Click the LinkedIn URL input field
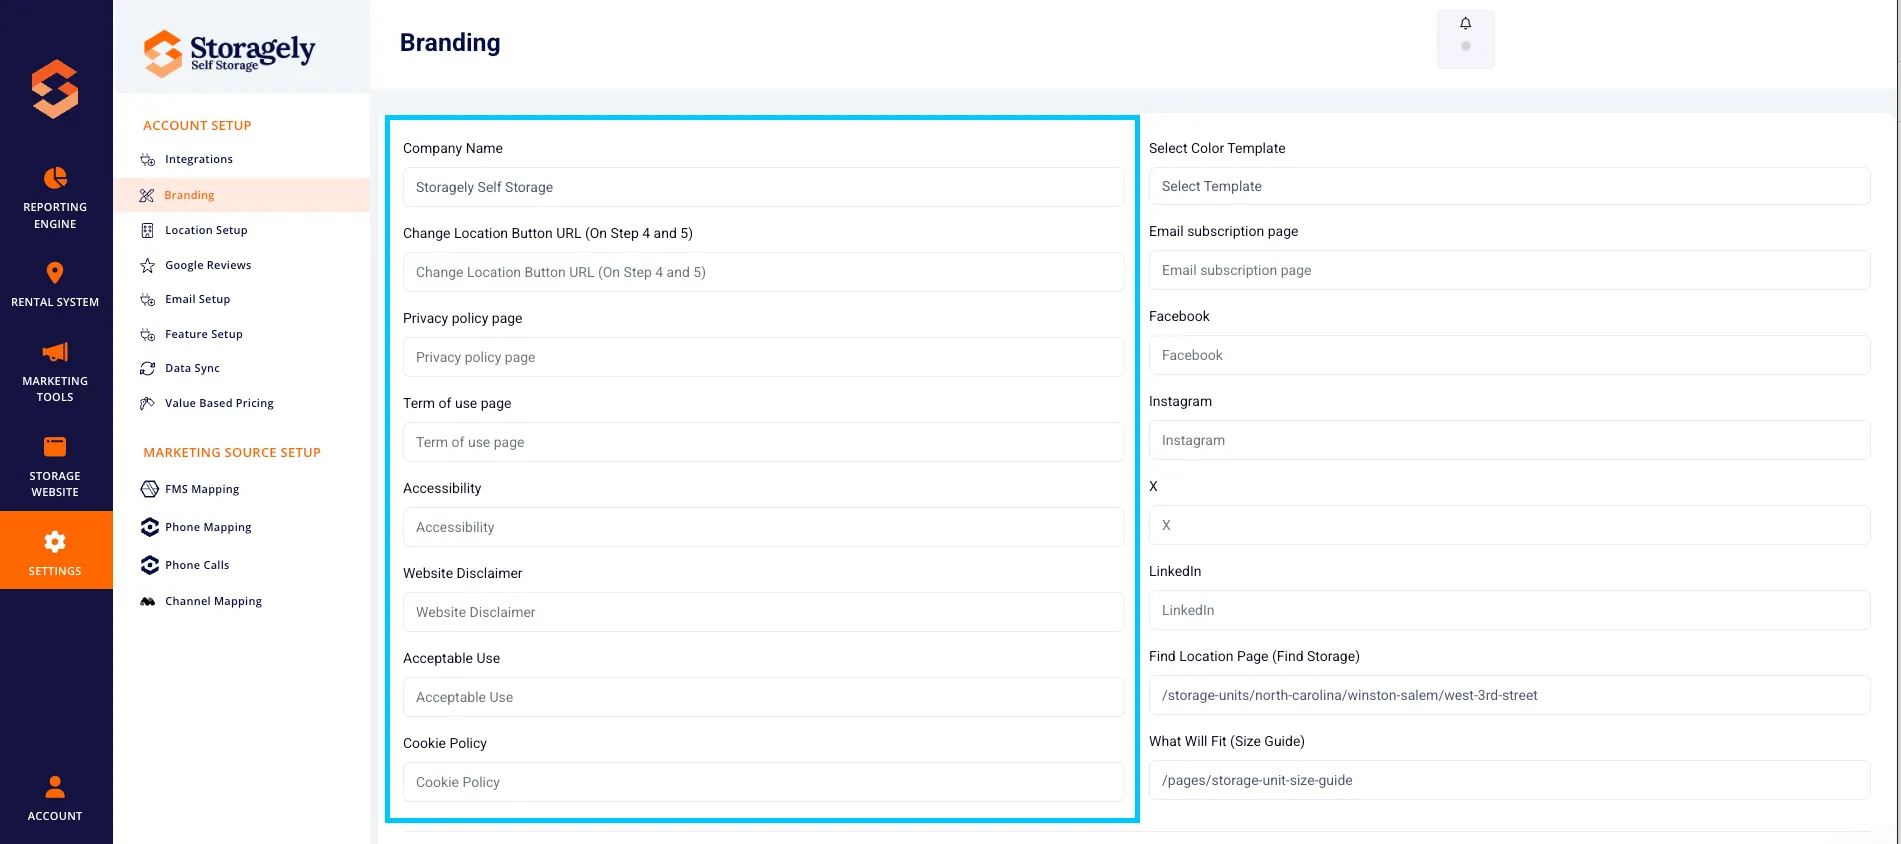Screen dimensions: 1901x844 pyautogui.click(x=1509, y=610)
